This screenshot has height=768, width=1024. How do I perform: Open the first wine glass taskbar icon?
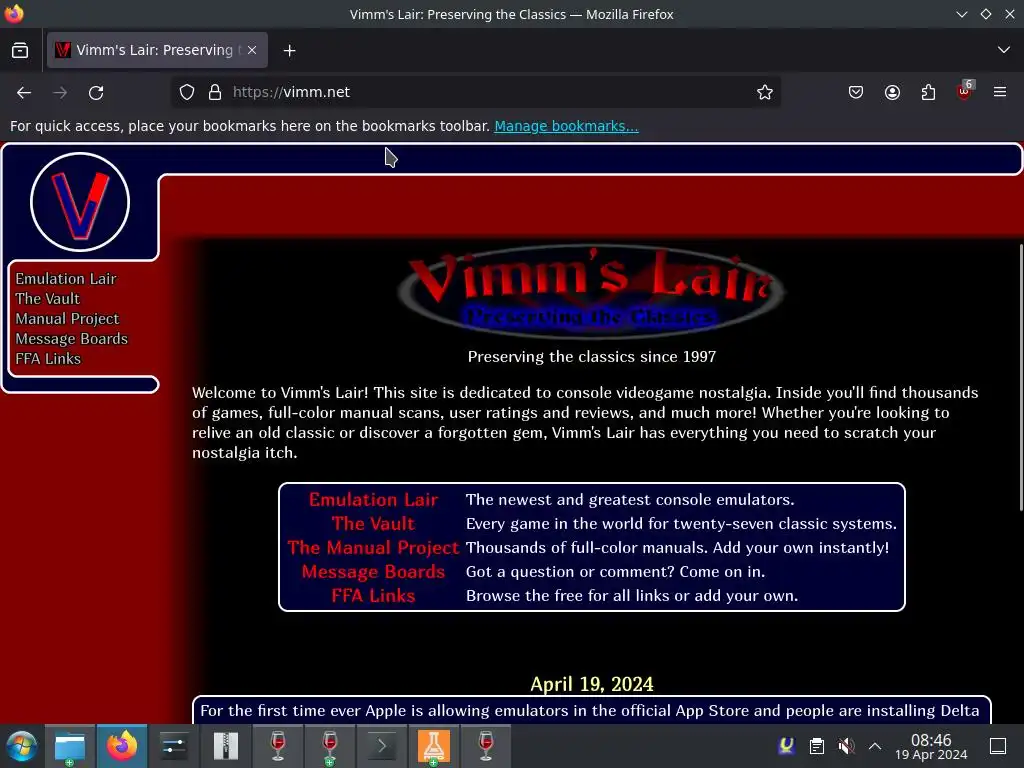click(278, 746)
